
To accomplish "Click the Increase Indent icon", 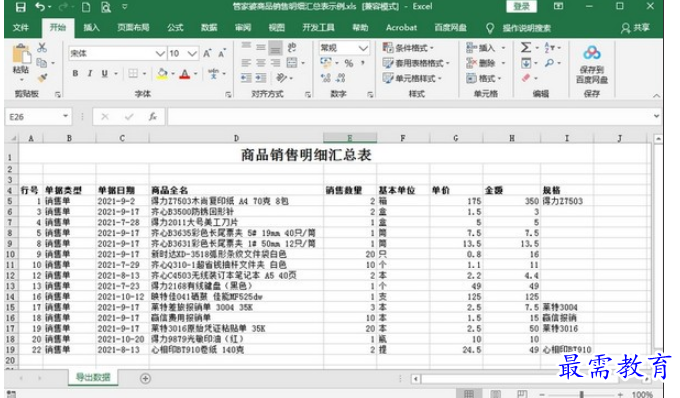I will [261, 78].
